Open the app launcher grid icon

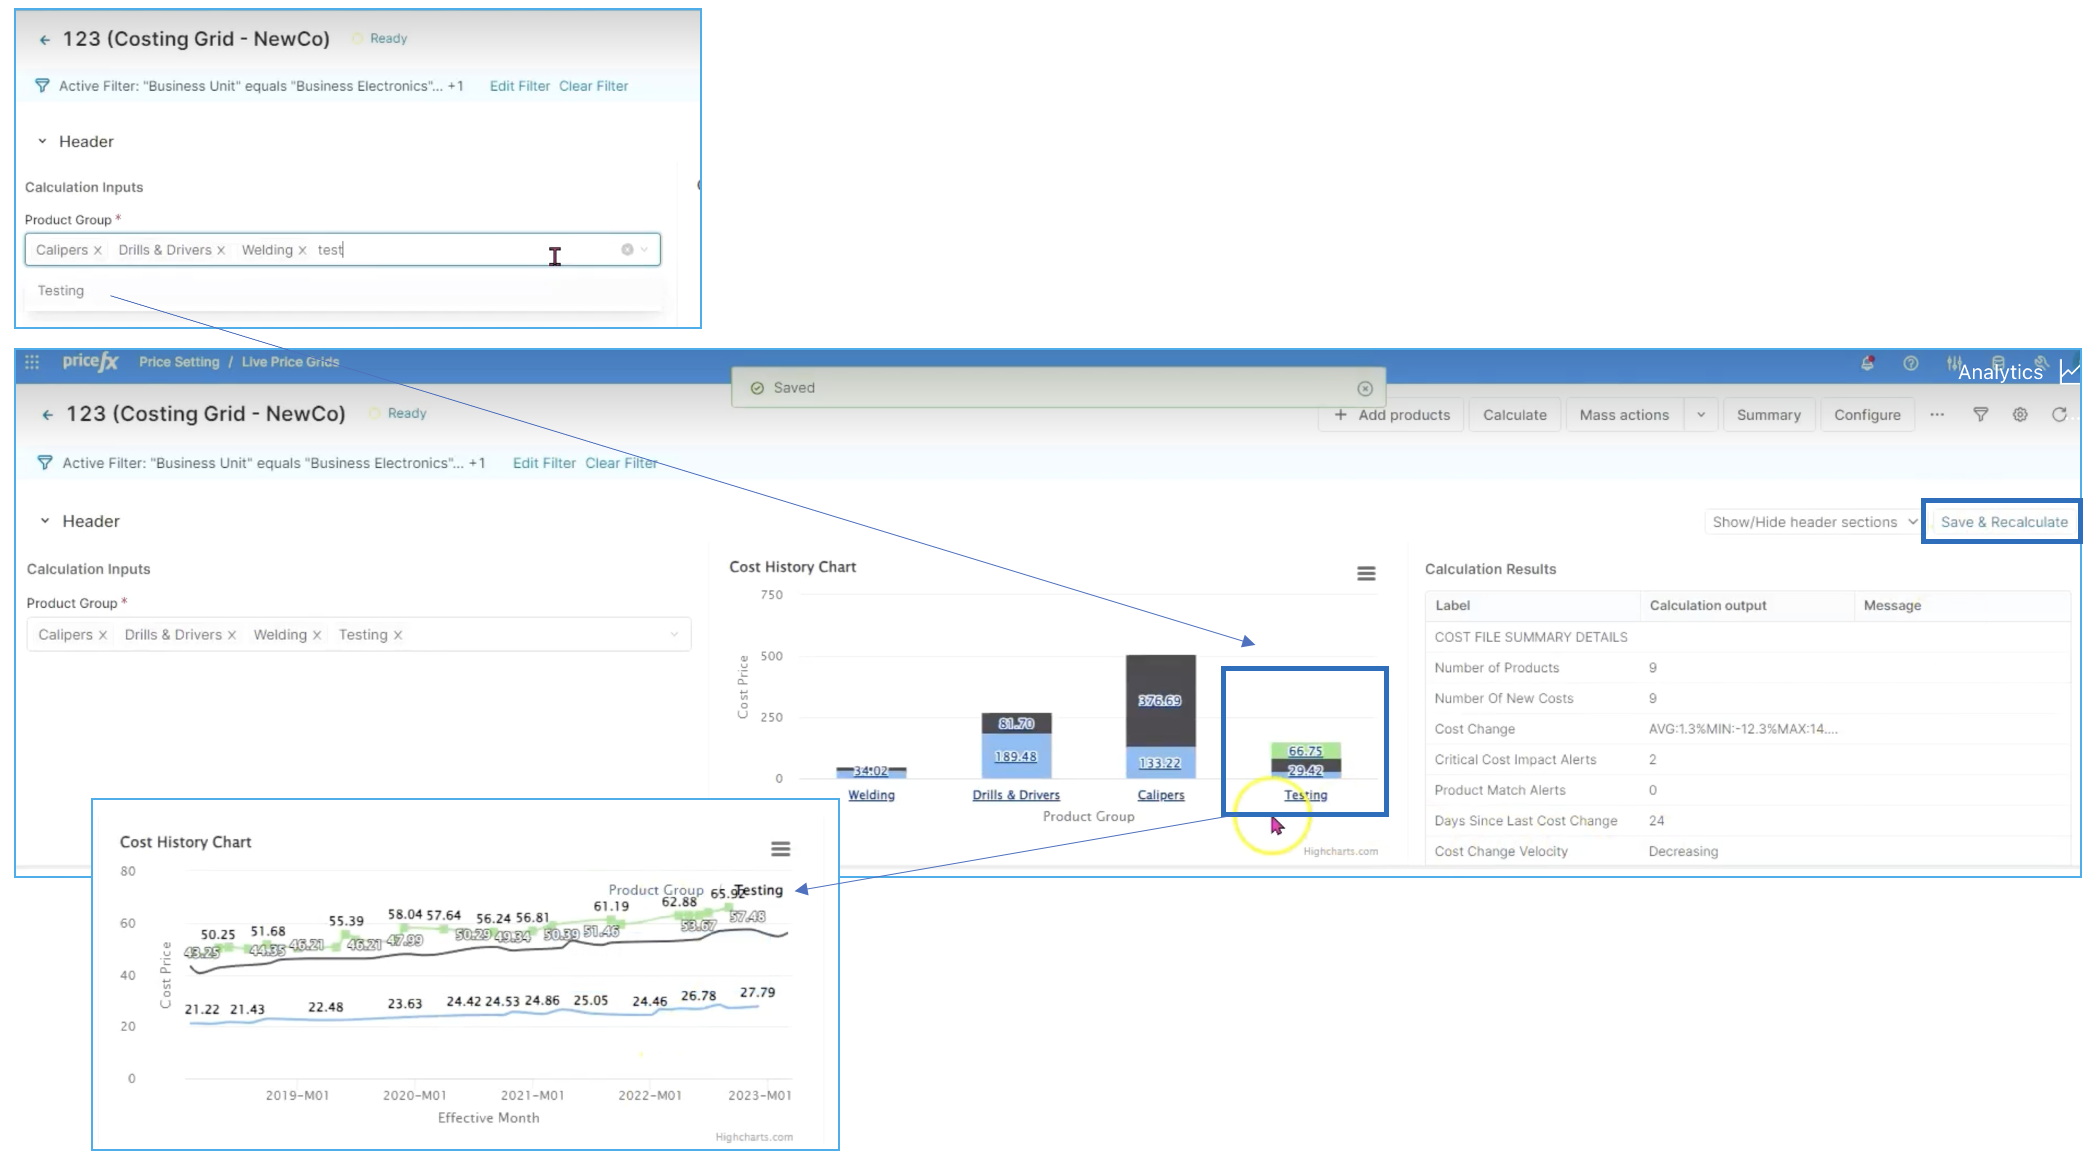coord(32,362)
